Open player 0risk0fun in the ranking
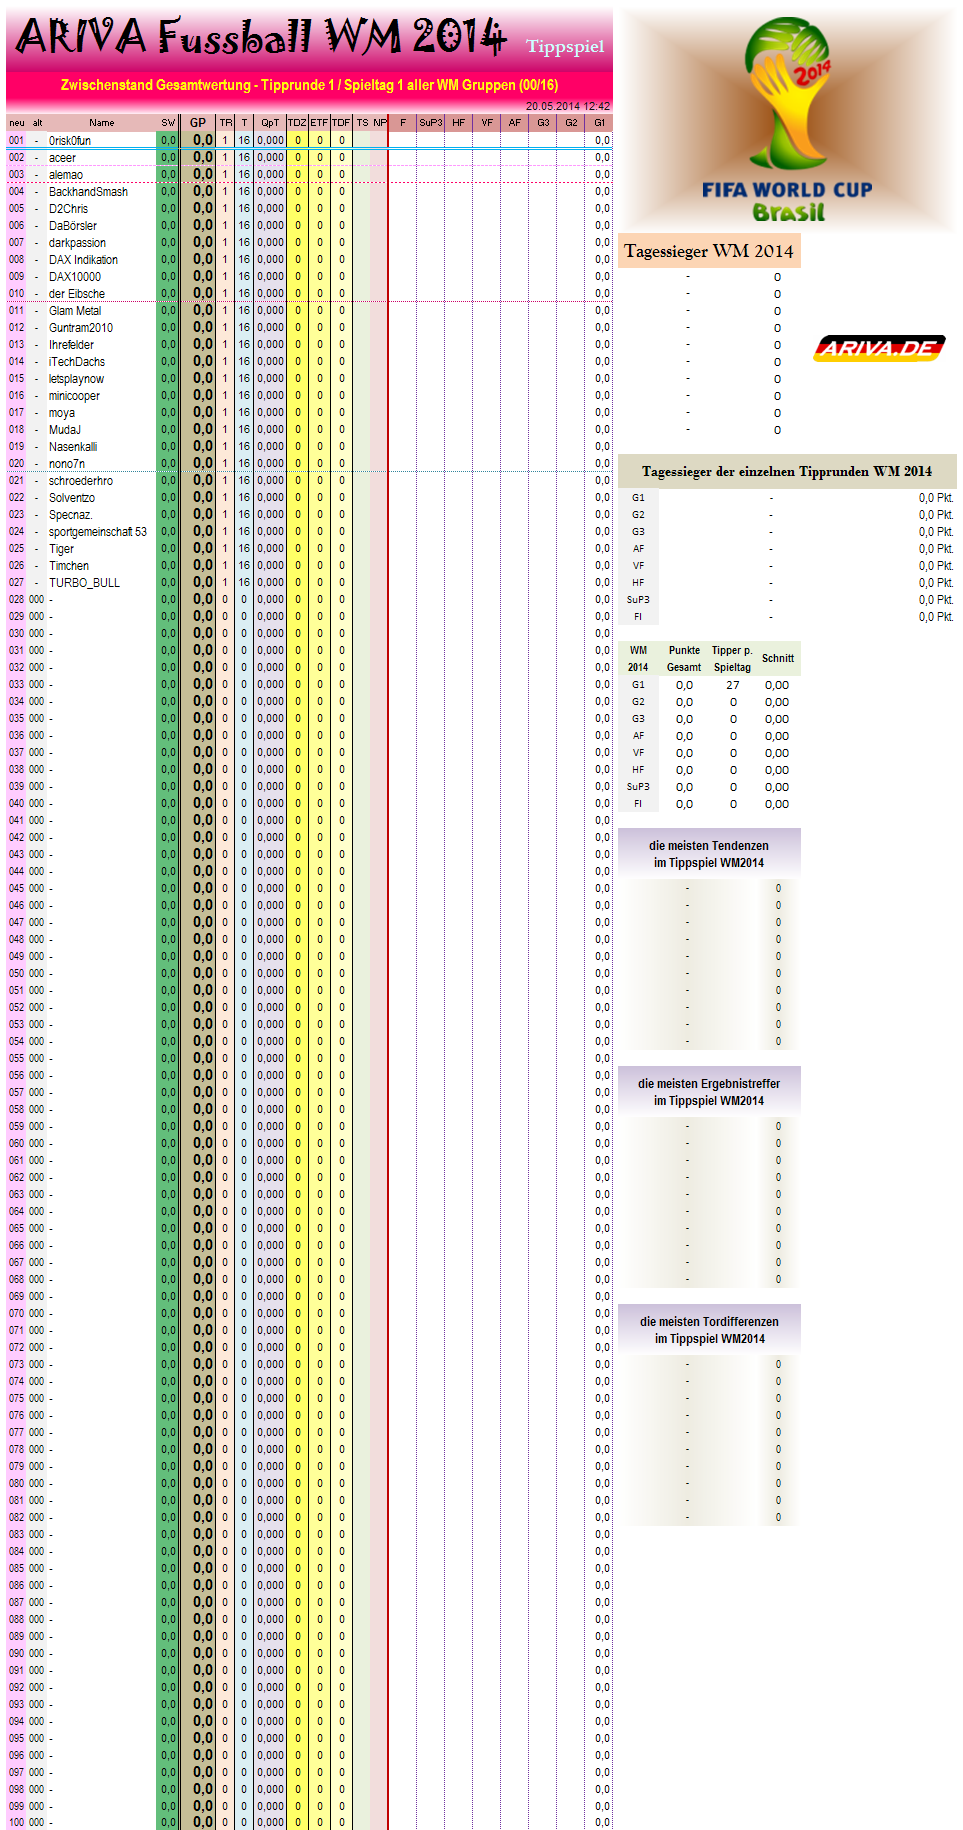Image resolution: width=963 pixels, height=1830 pixels. point(70,141)
